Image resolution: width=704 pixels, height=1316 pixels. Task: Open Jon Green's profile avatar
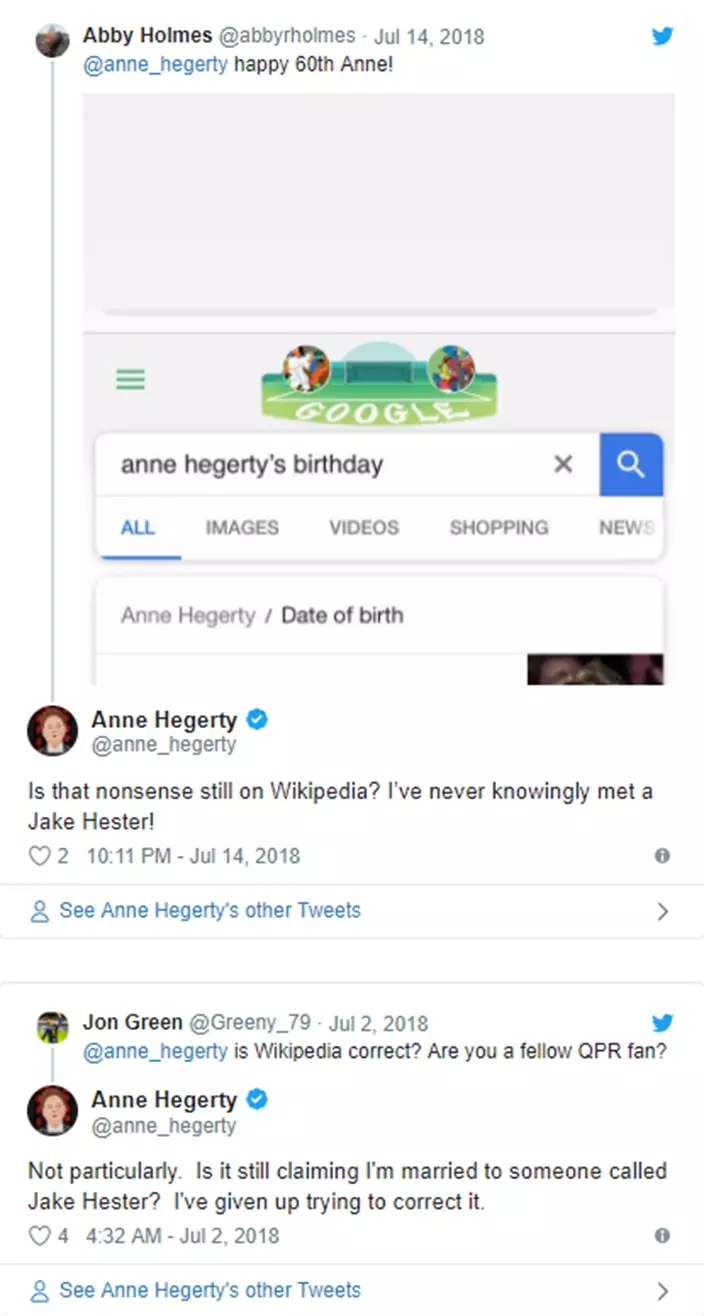click(x=52, y=1026)
